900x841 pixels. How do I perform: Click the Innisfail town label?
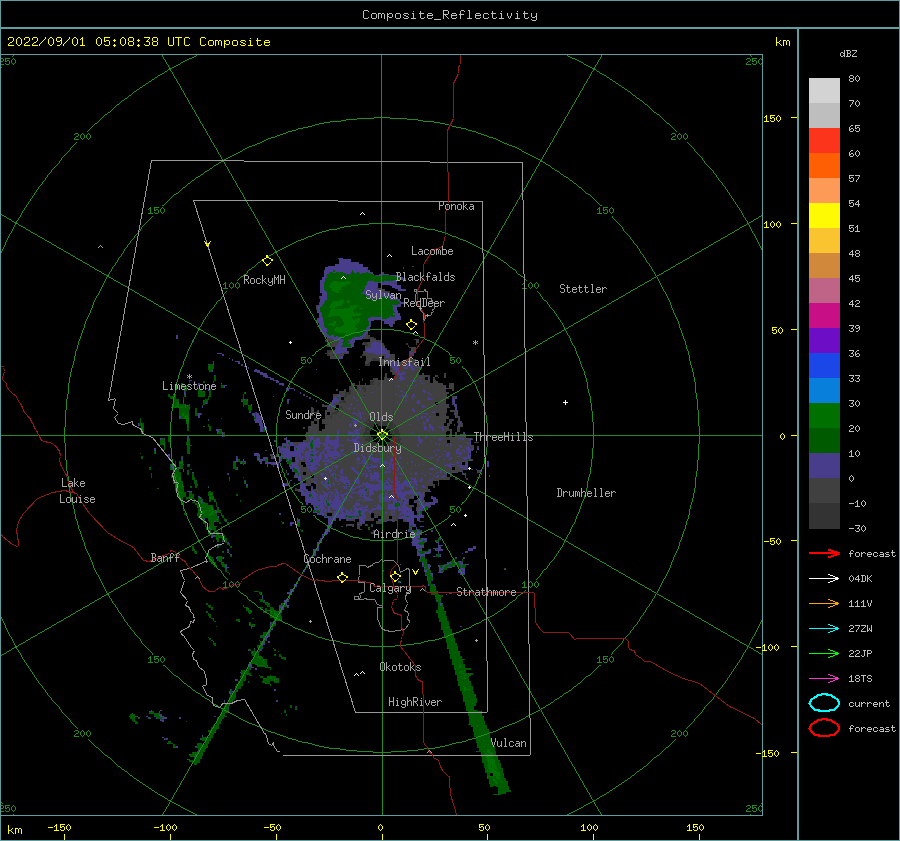(404, 362)
